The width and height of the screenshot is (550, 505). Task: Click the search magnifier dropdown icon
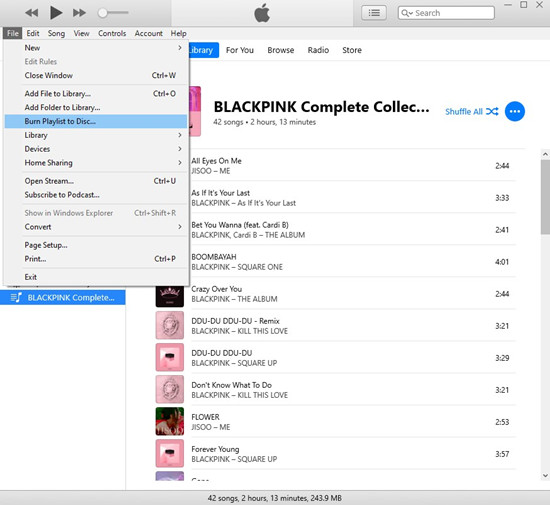(407, 13)
